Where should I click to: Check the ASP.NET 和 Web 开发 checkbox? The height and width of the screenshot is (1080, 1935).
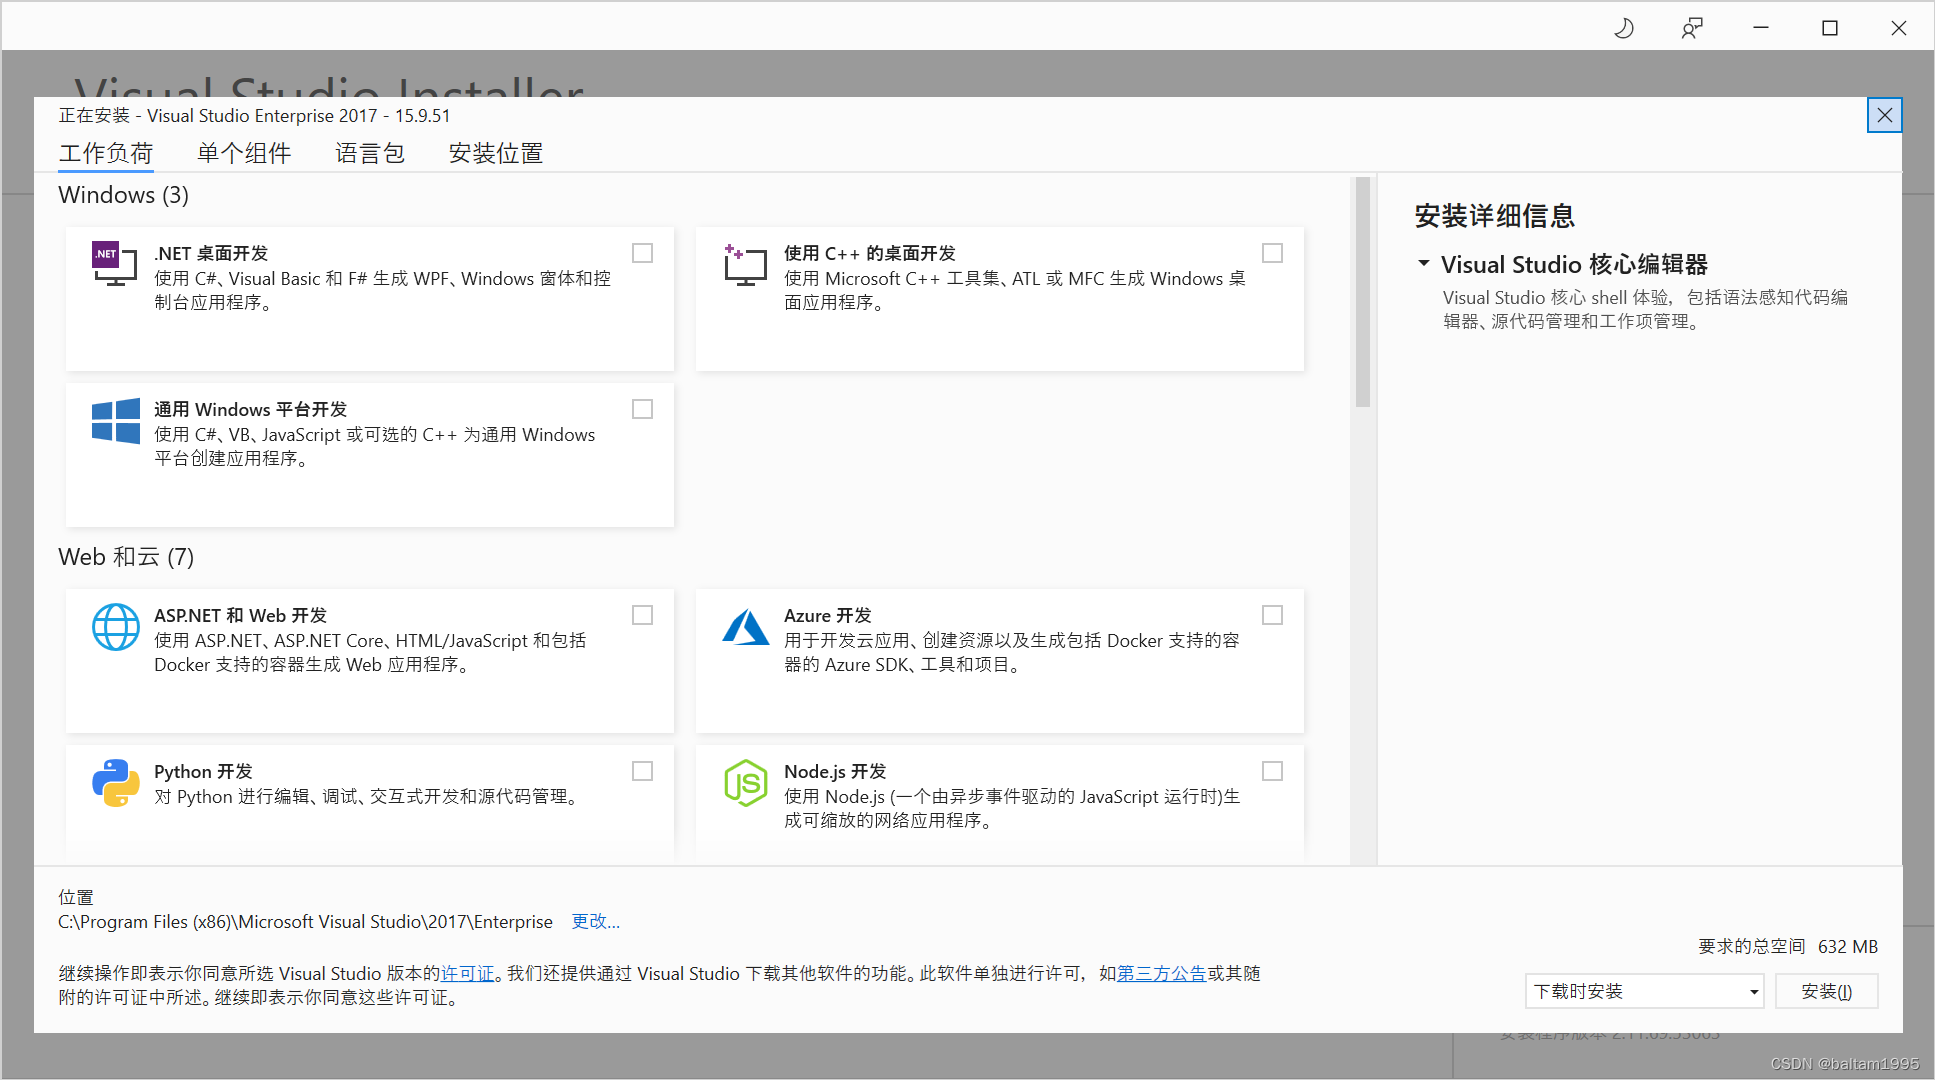click(x=643, y=615)
